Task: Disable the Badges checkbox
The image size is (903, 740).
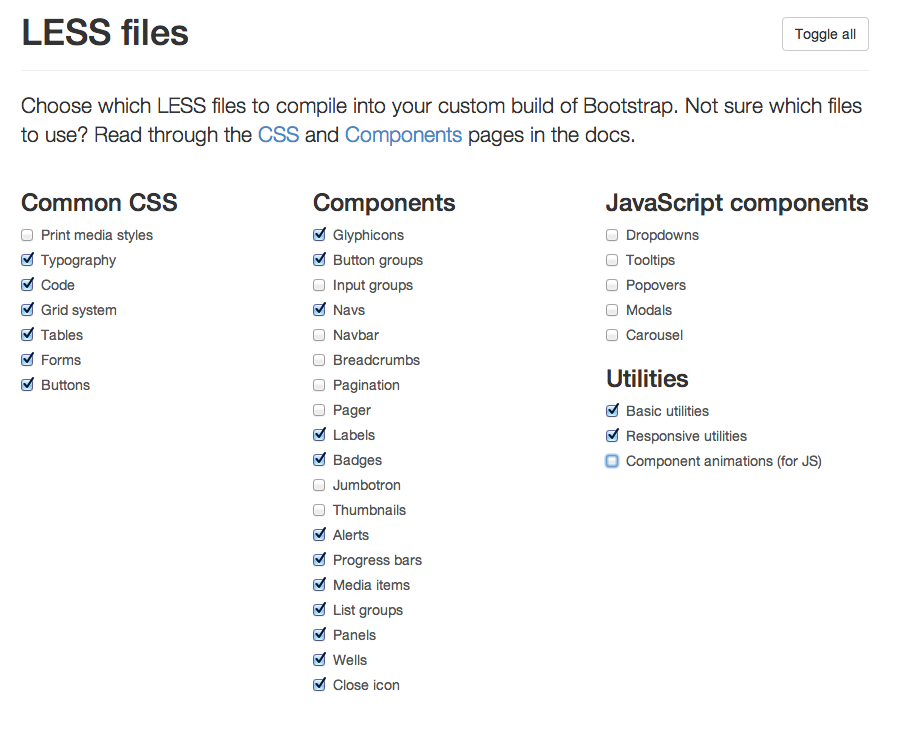Action: coord(319,460)
